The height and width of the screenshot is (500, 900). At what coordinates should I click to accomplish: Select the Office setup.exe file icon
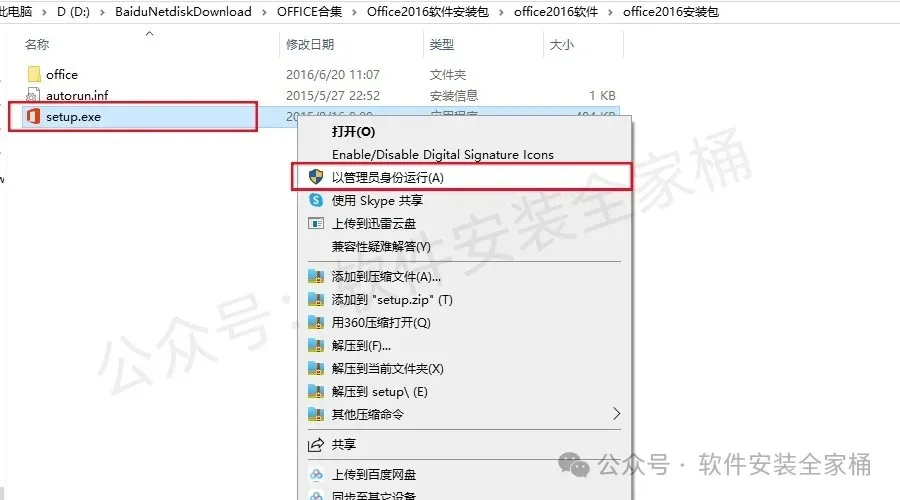coord(33,117)
